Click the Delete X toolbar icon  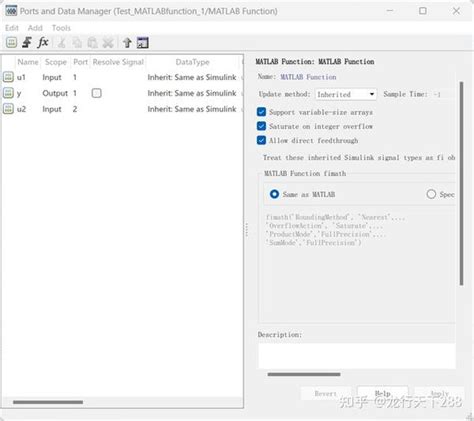108,43
